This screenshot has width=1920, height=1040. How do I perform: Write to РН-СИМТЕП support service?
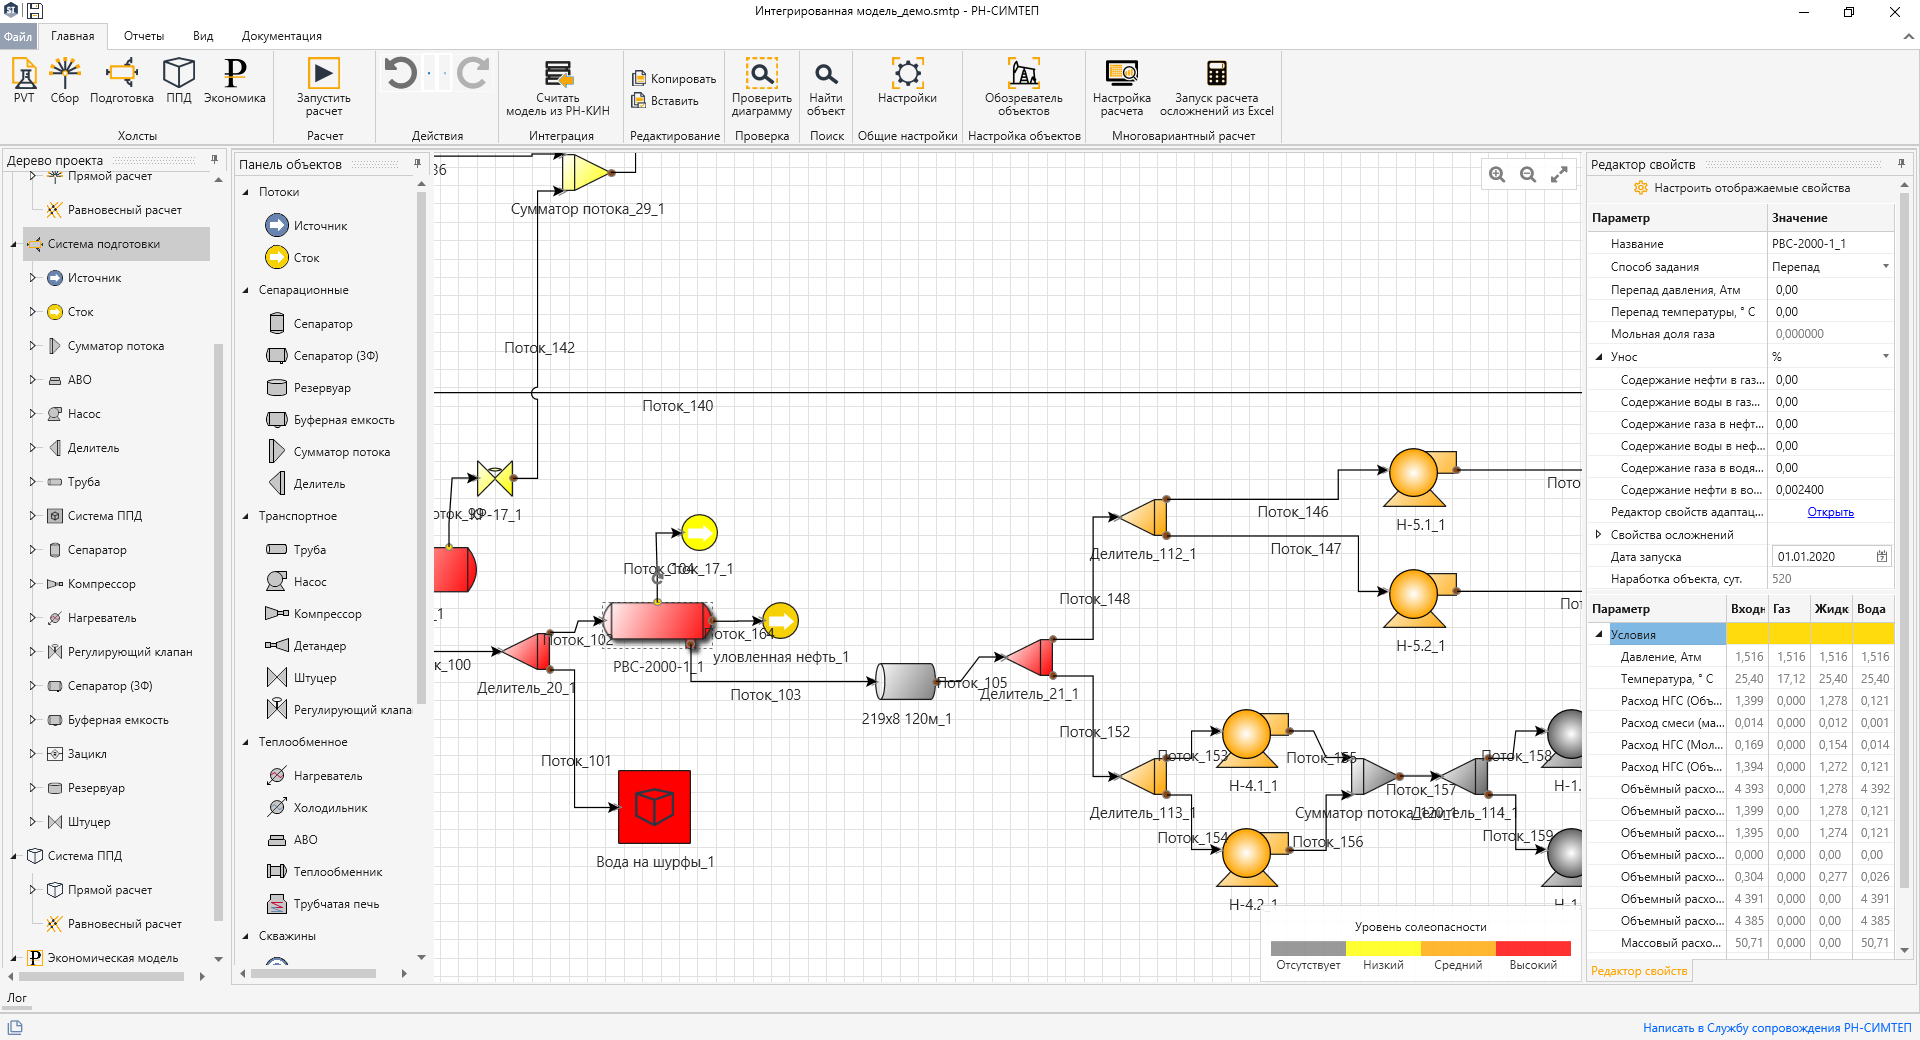coord(1776,1028)
